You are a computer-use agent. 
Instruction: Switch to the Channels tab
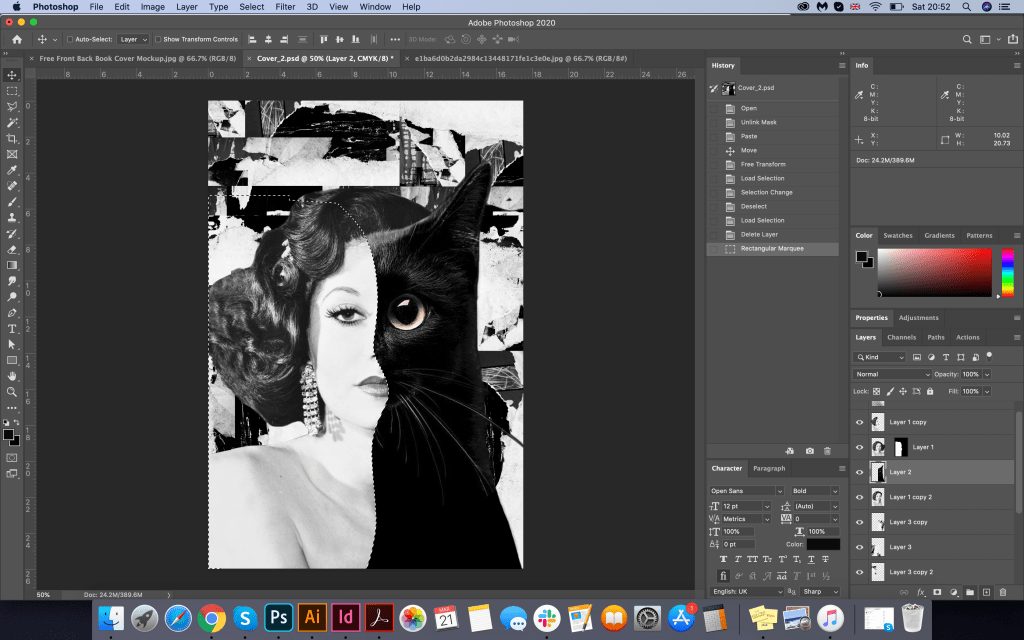[x=901, y=337]
